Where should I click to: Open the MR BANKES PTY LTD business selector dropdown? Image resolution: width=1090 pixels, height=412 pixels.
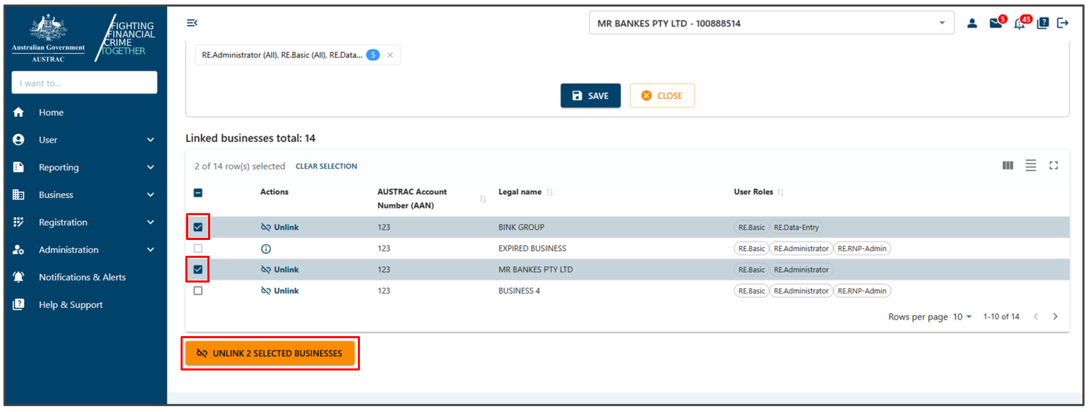(x=771, y=23)
